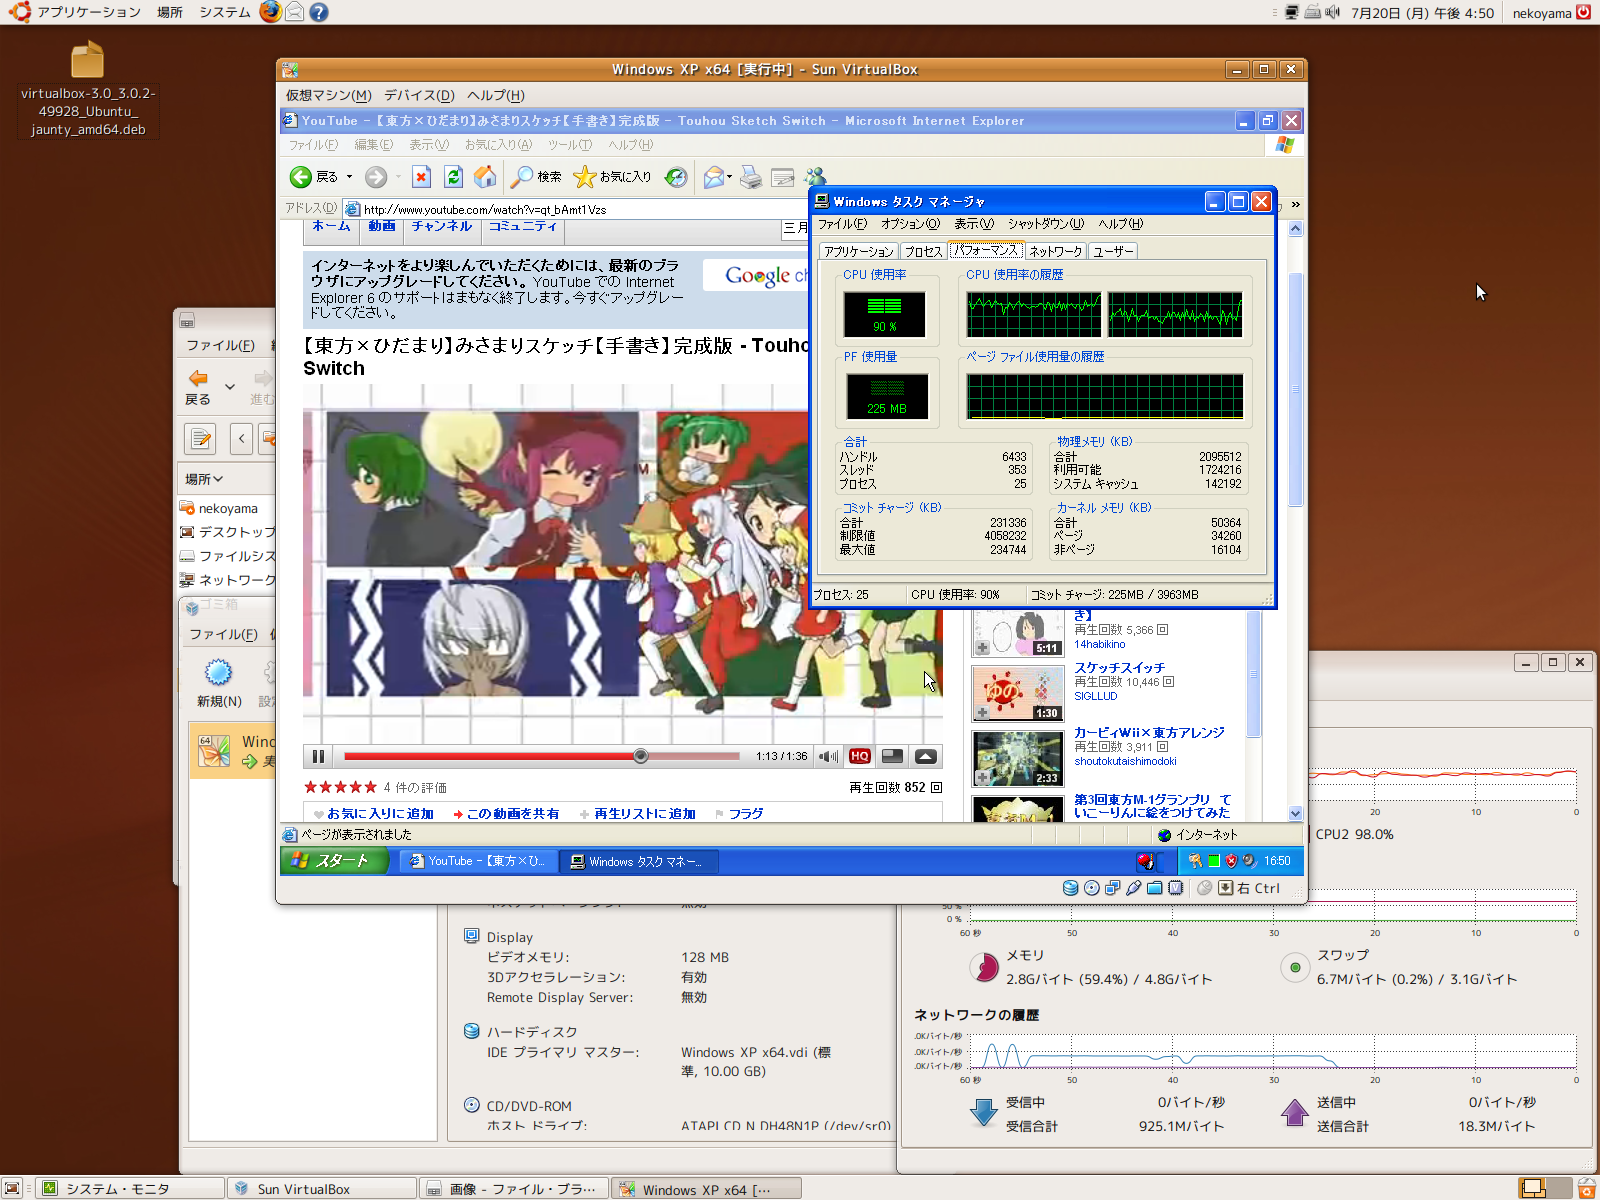Click the XP スタート button

coord(333,861)
